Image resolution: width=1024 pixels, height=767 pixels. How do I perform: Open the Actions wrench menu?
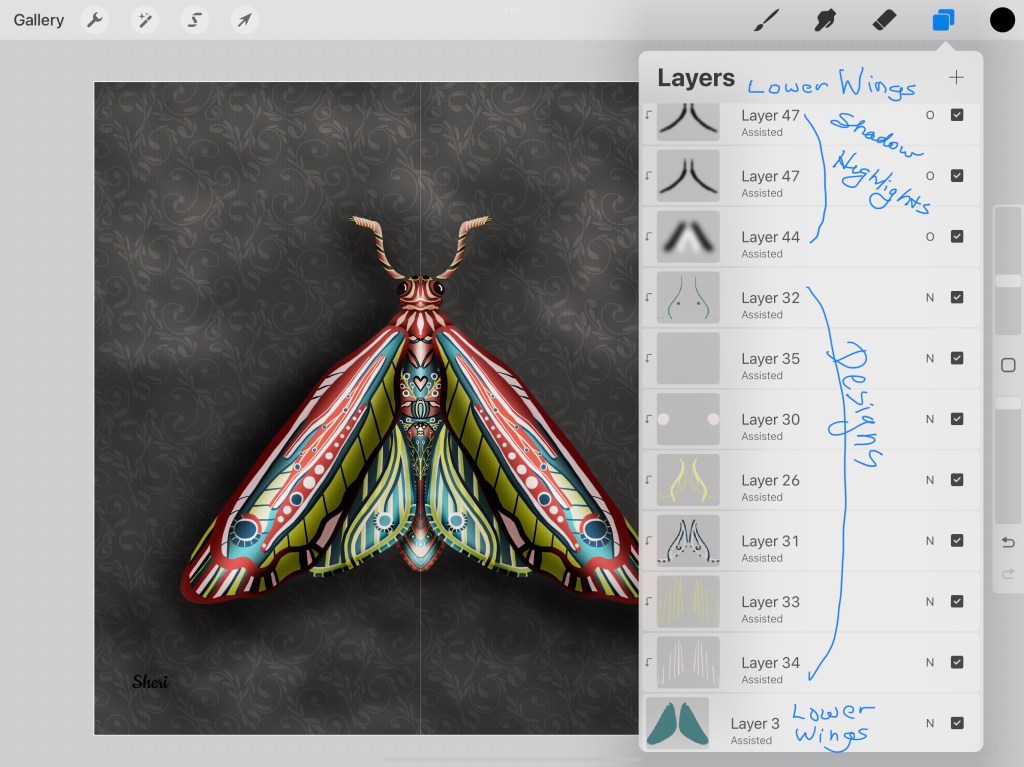(95, 20)
